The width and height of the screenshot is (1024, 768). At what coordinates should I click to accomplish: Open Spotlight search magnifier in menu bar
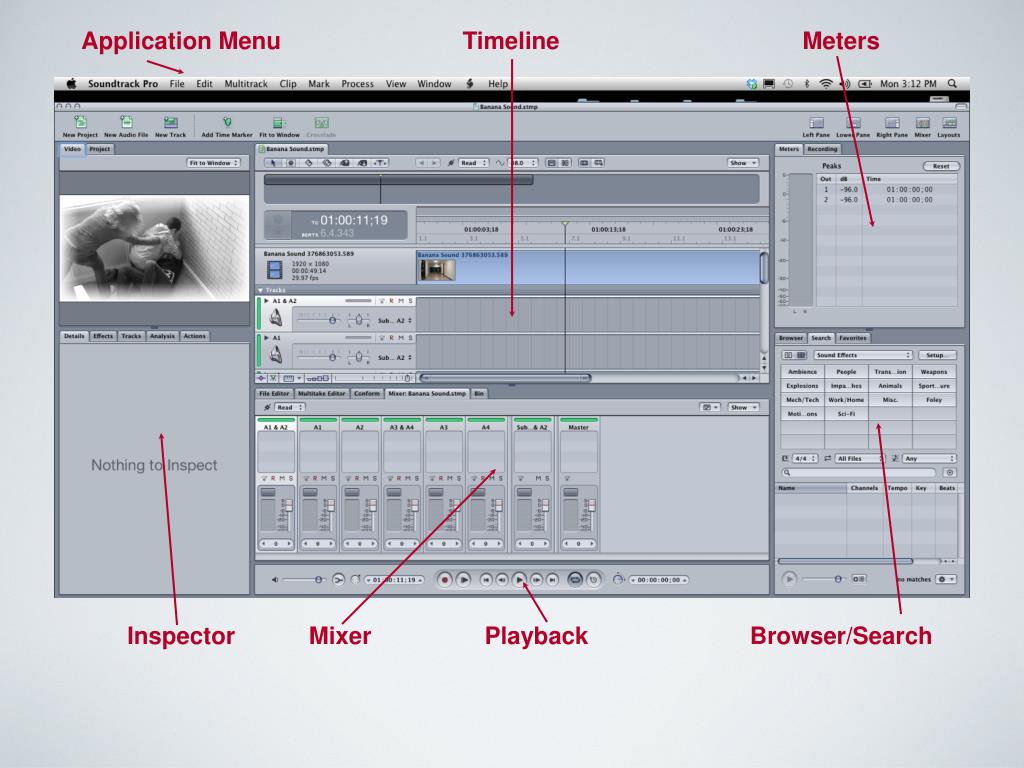coord(952,84)
